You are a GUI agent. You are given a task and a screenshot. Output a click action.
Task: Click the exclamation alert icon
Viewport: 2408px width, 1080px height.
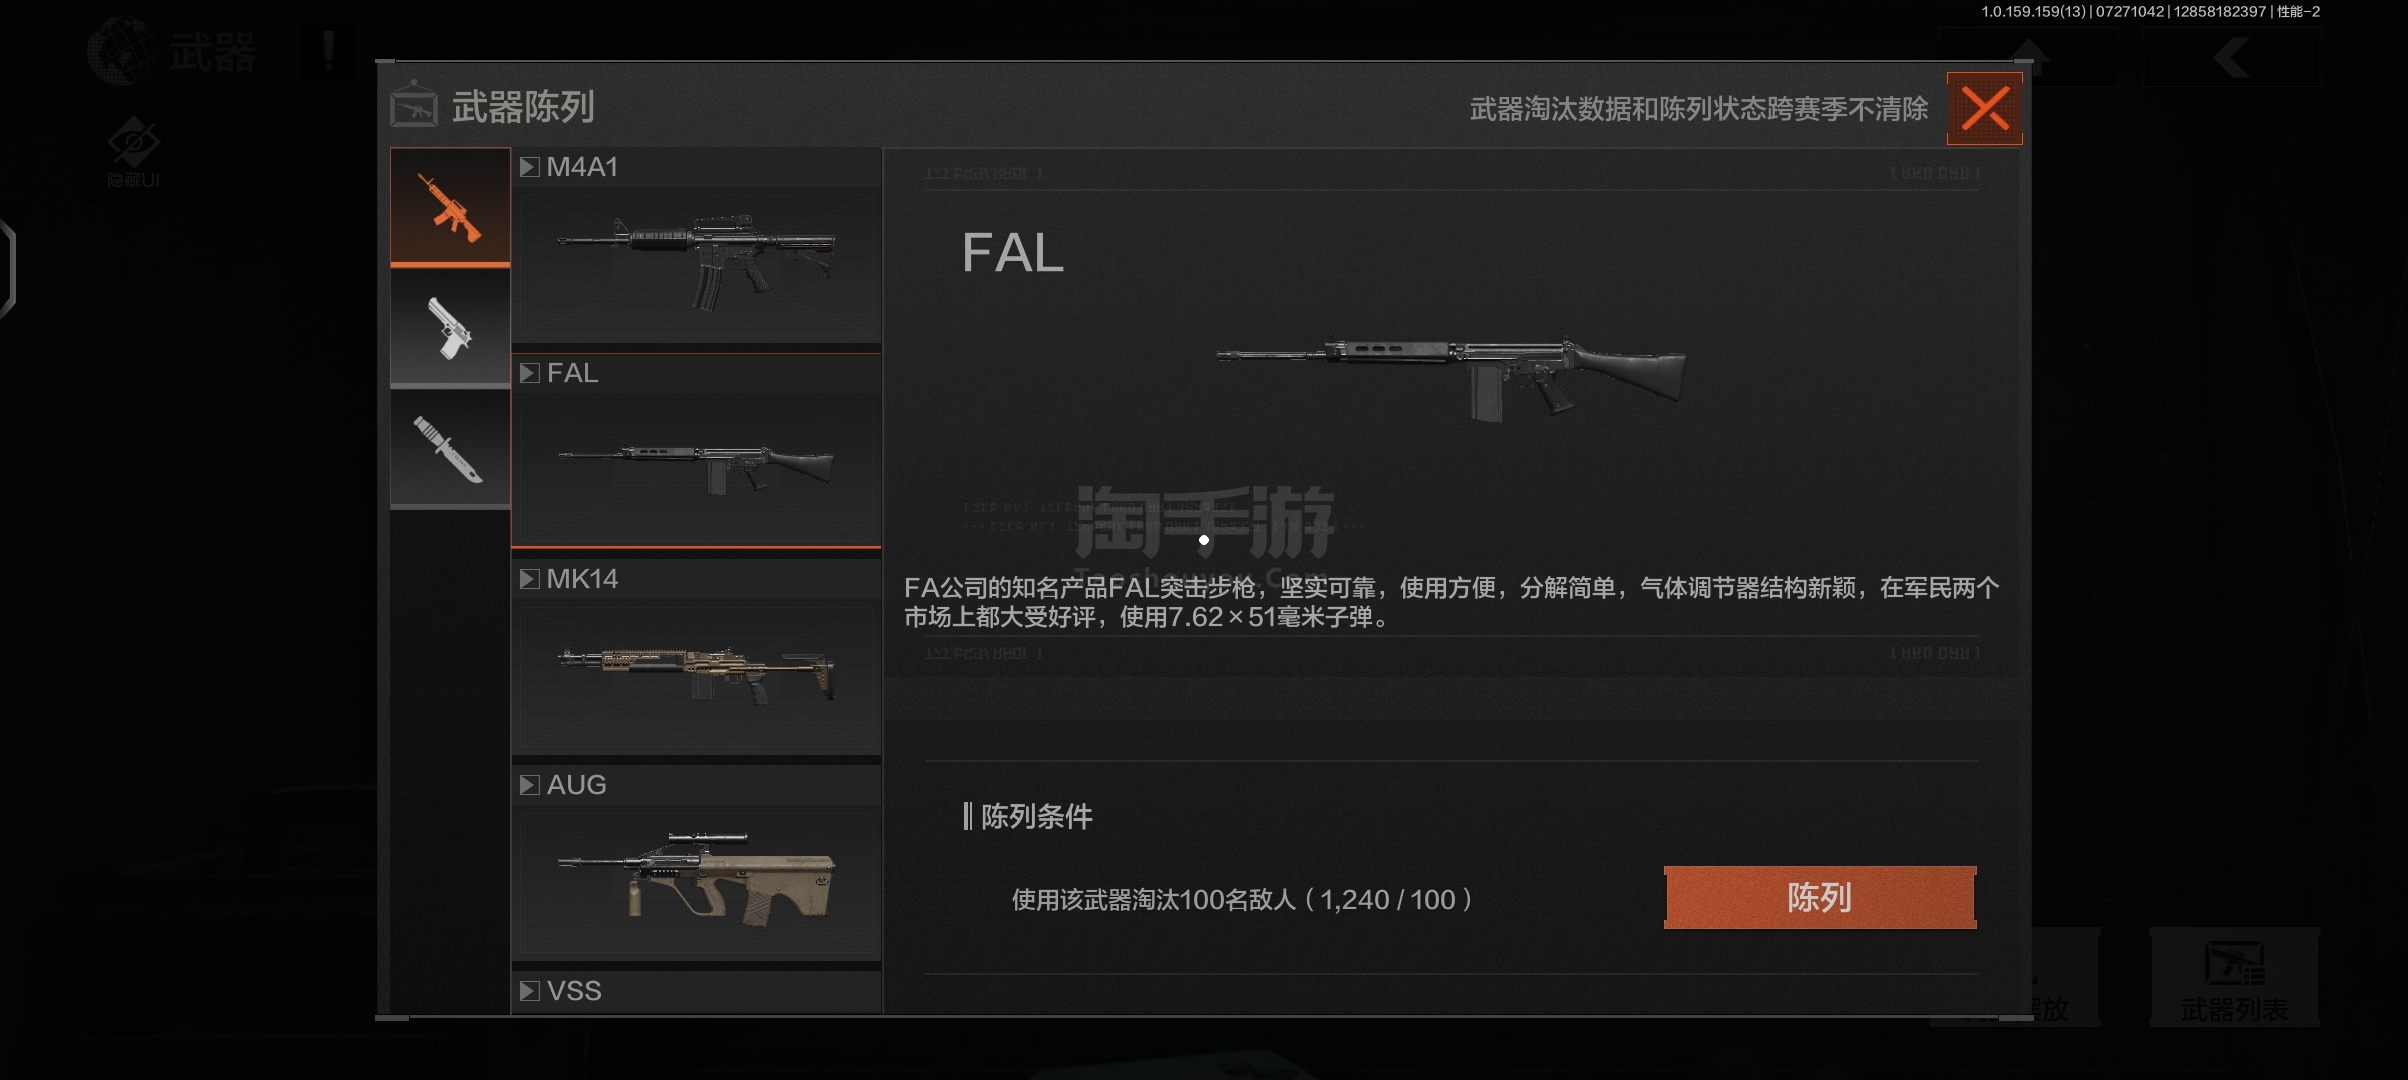328,51
